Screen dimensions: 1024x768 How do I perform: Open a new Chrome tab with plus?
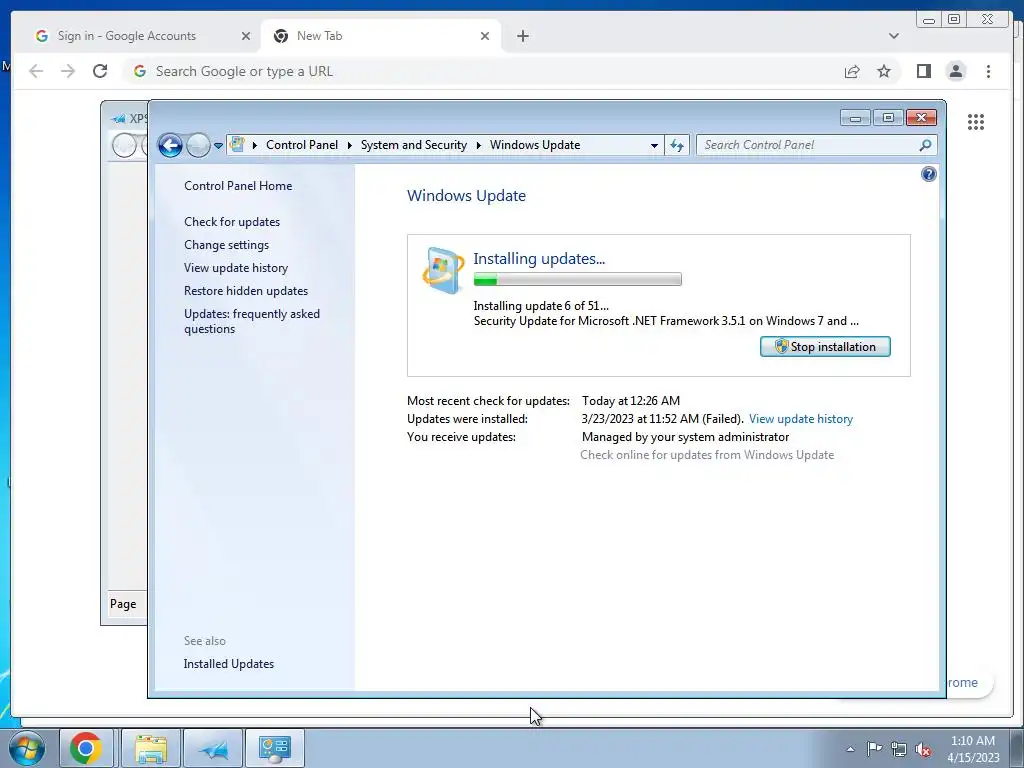click(x=522, y=36)
